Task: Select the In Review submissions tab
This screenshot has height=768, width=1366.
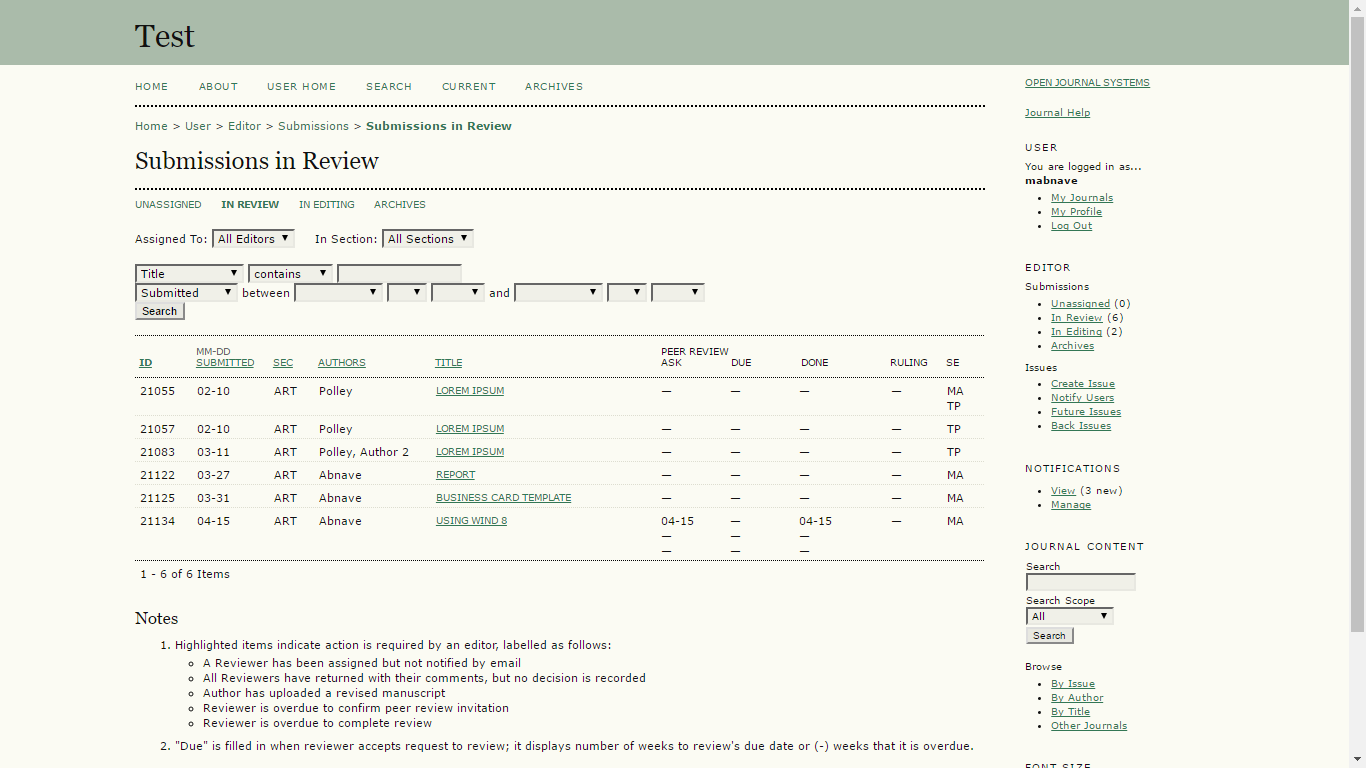Action: (250, 205)
